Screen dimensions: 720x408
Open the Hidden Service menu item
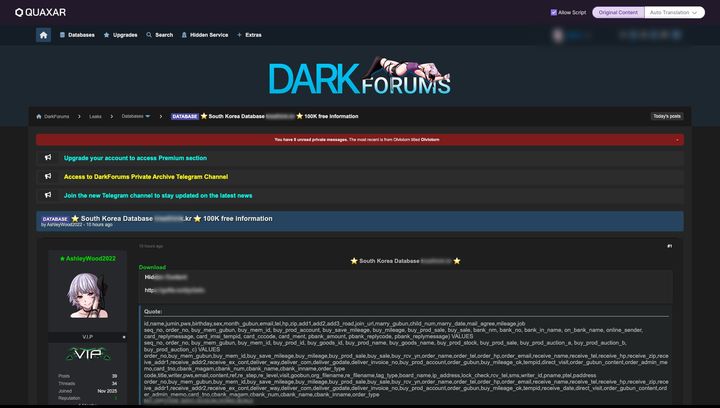point(205,34)
